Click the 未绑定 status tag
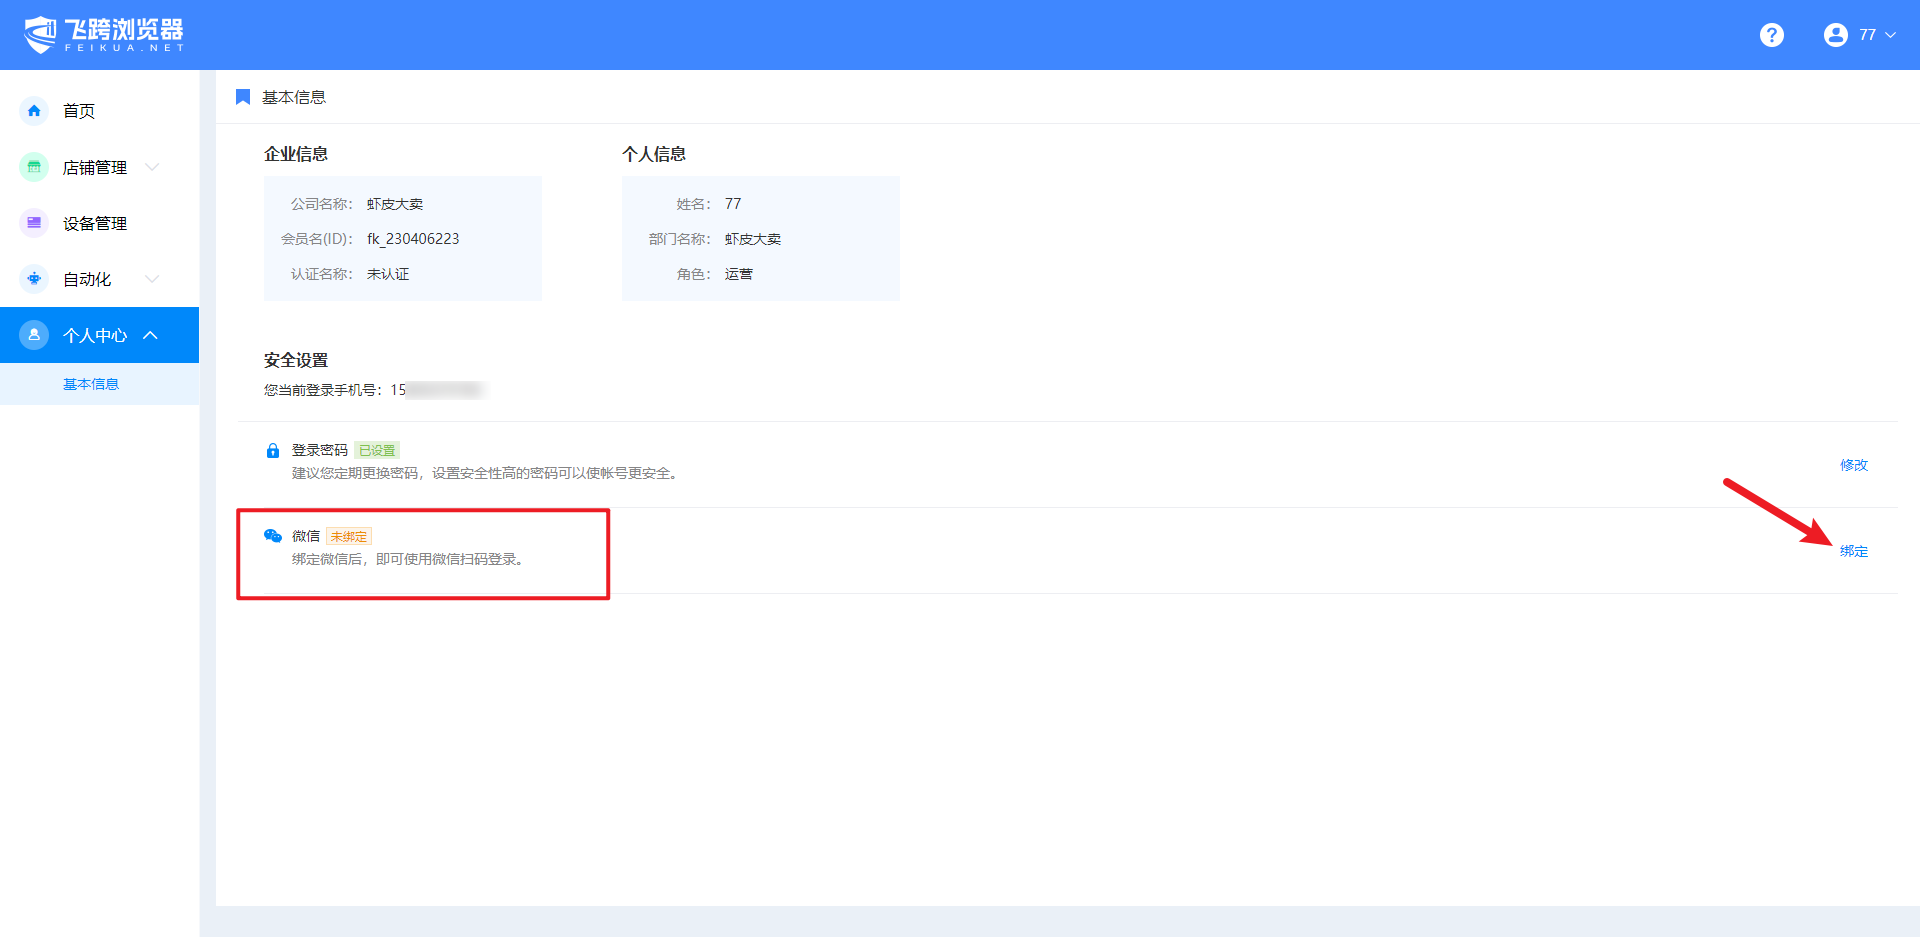1920x937 pixels. tap(348, 537)
